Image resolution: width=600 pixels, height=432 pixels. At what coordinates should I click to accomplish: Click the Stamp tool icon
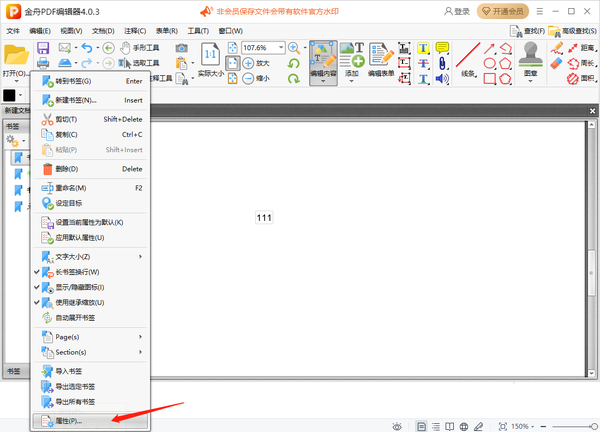[x=531, y=55]
